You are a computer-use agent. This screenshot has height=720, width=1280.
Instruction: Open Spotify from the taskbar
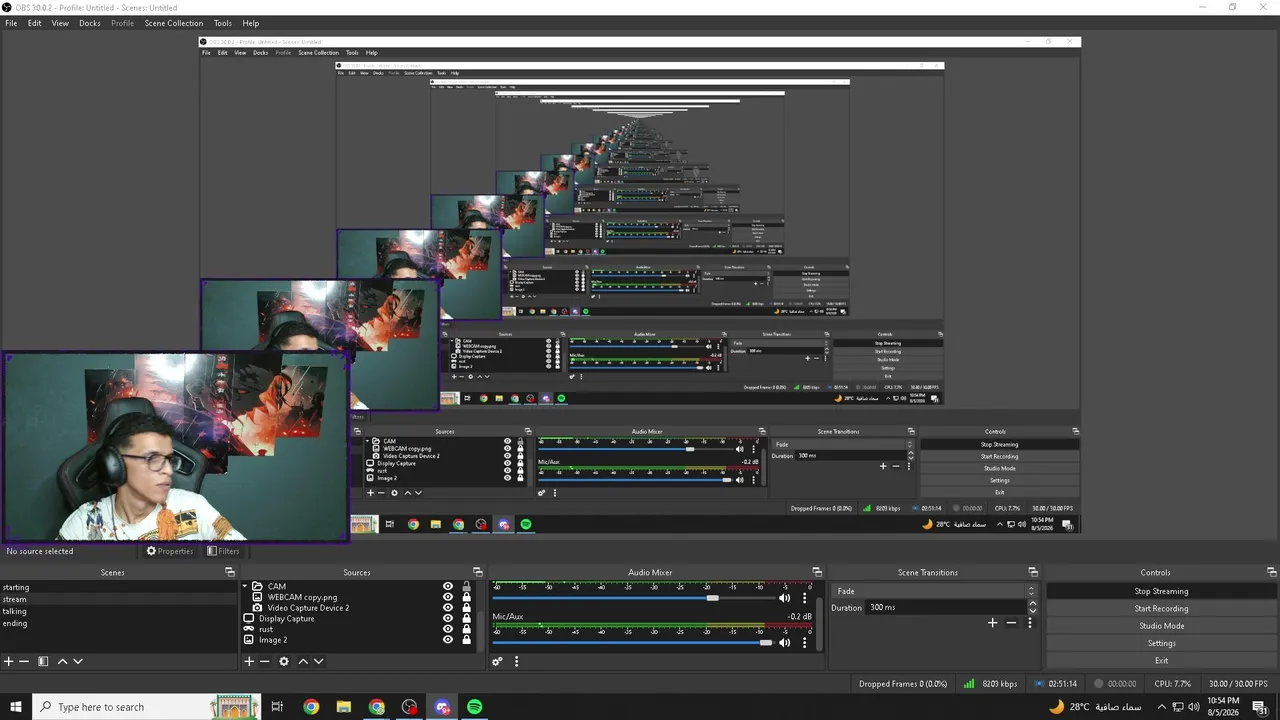[x=475, y=707]
